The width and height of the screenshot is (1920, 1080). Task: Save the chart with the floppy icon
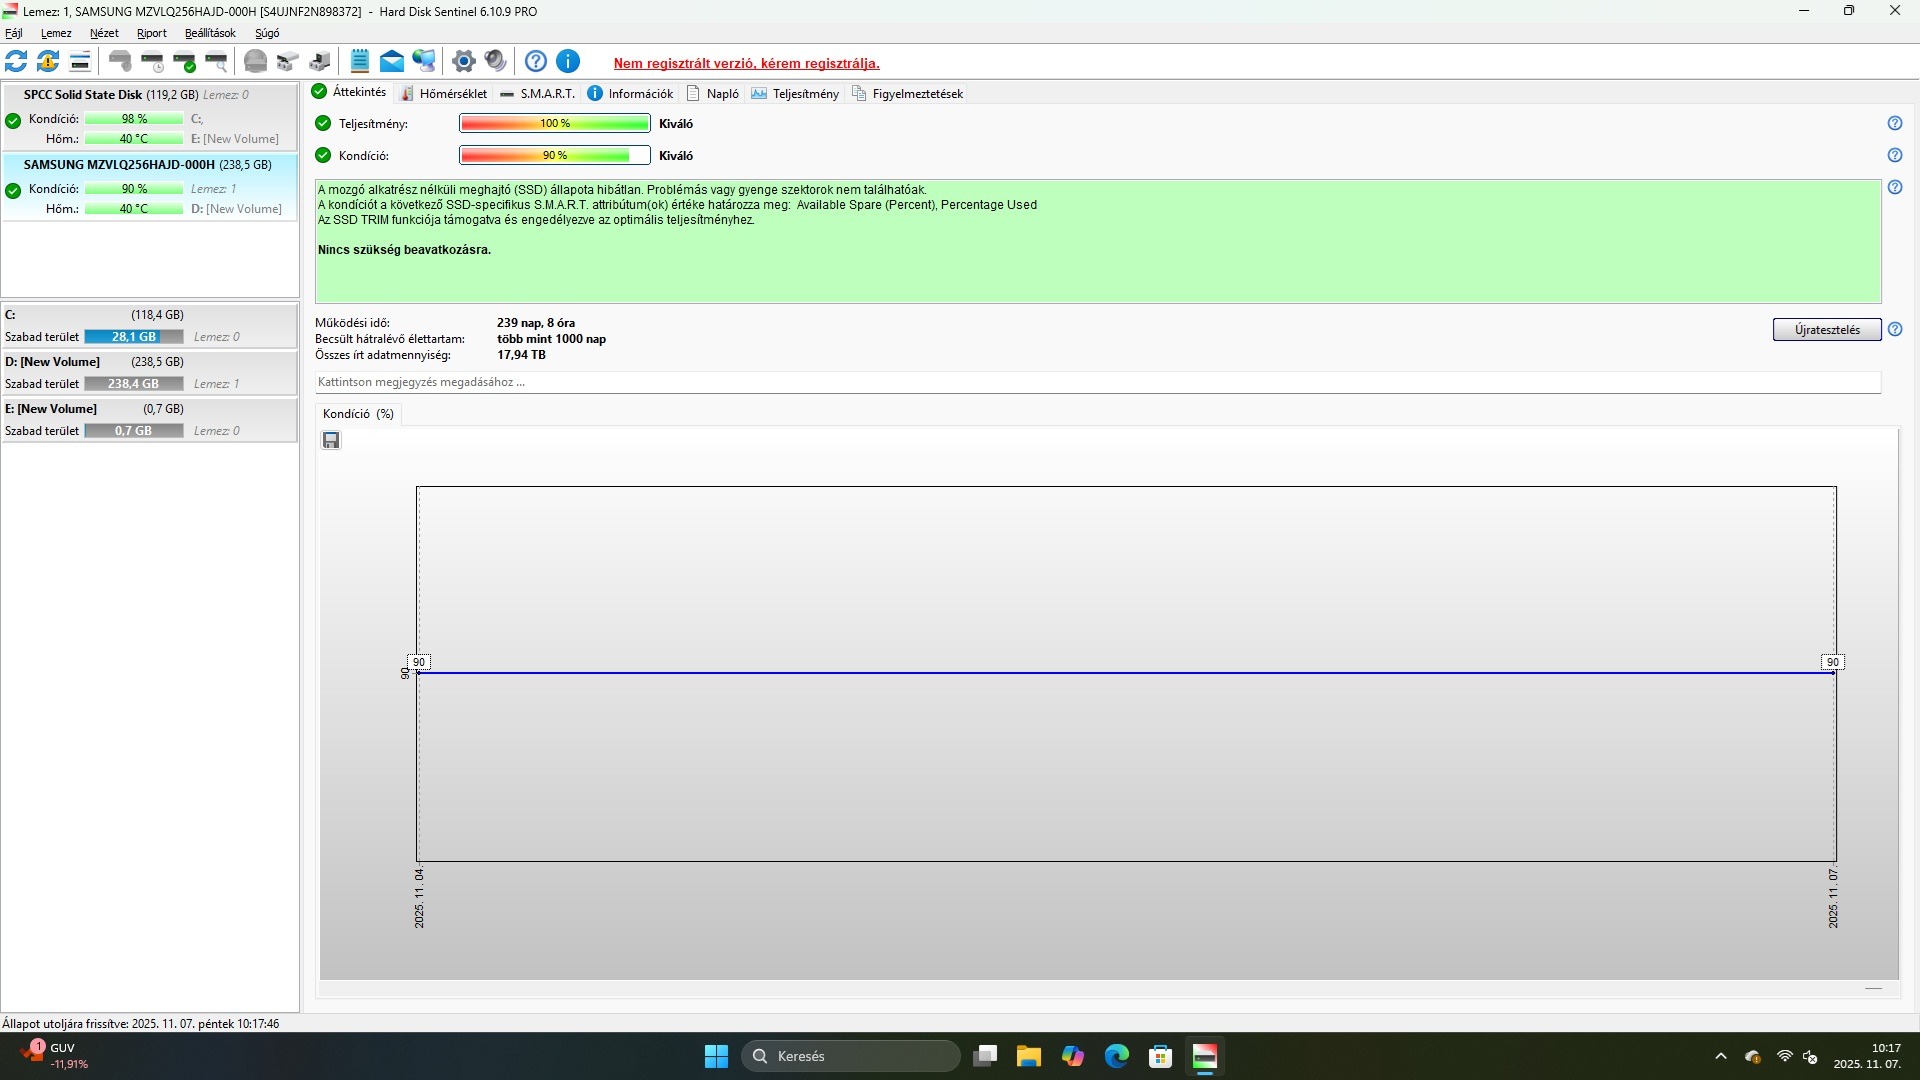point(331,441)
